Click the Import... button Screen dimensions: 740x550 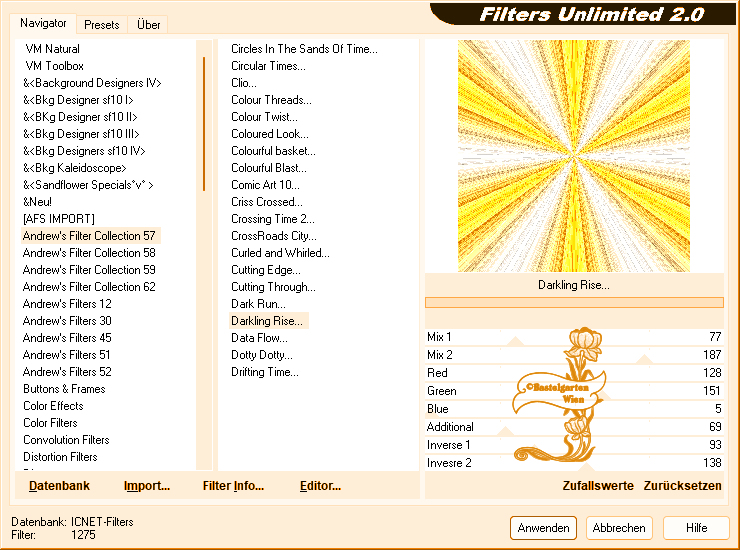click(147, 486)
